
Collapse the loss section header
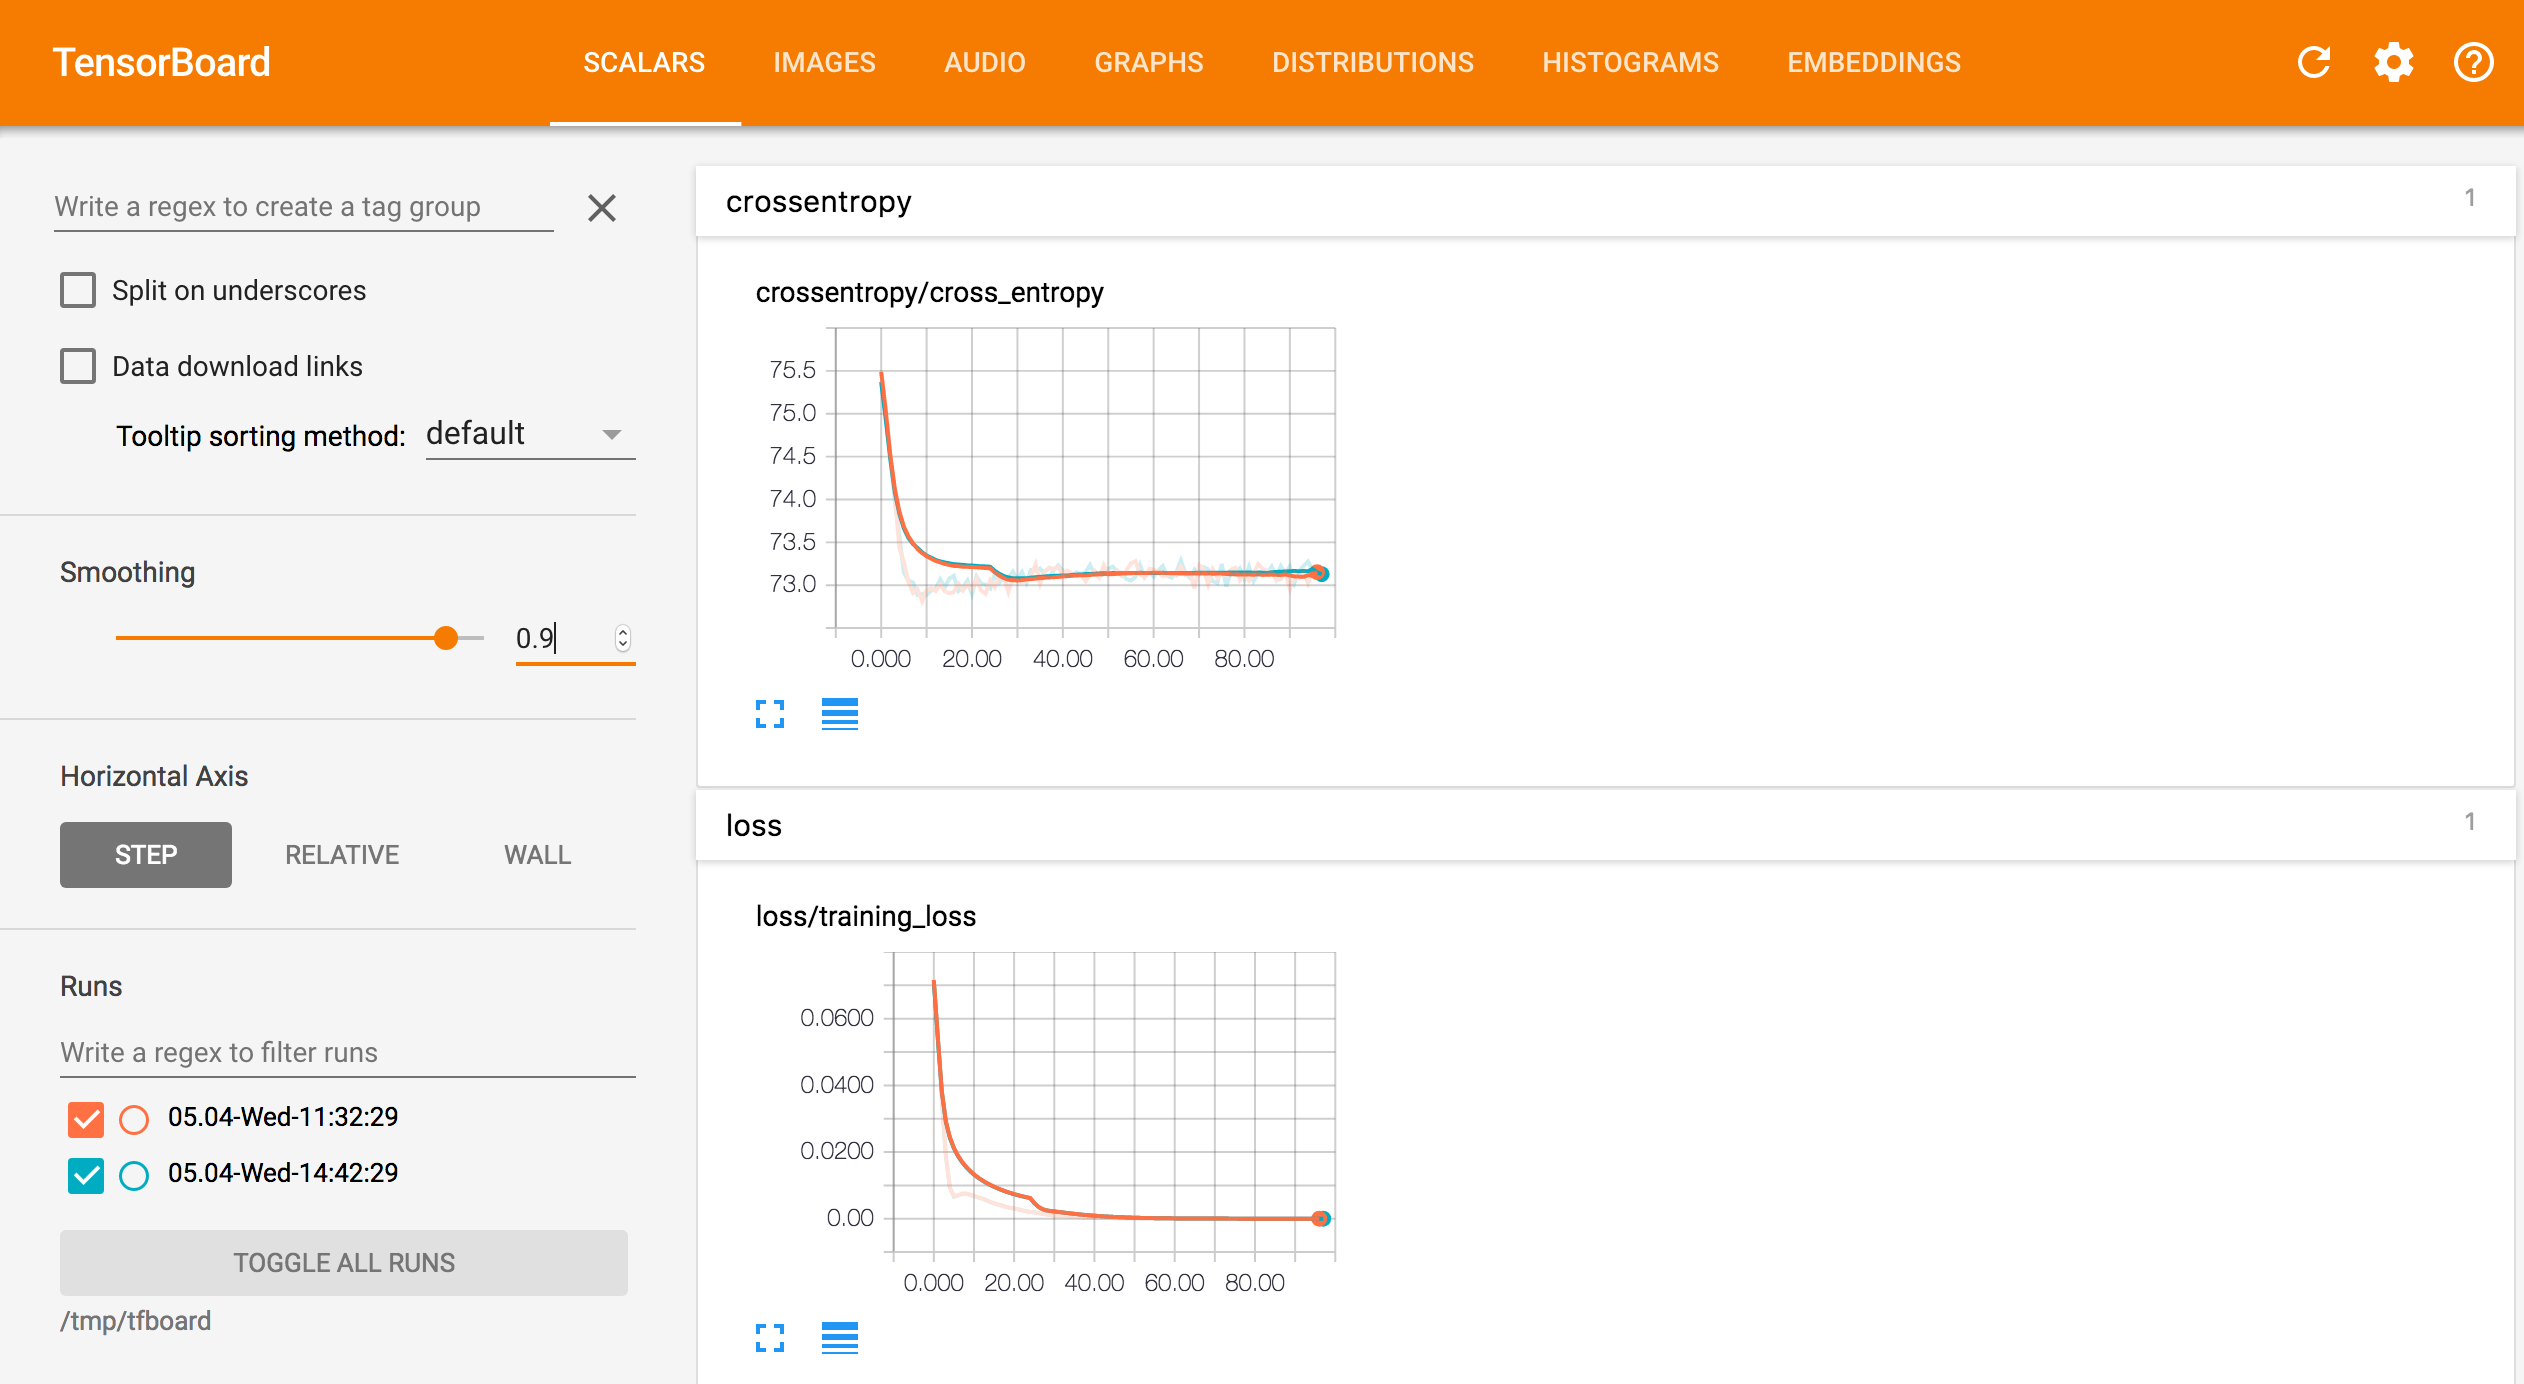point(1605,826)
